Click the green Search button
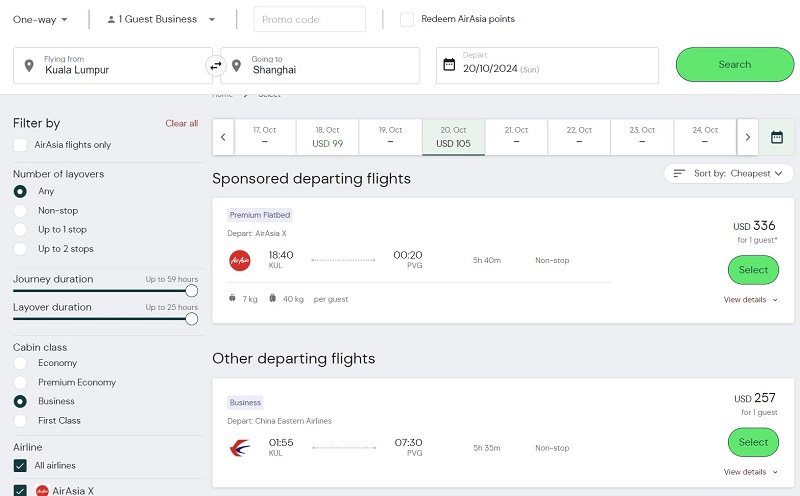Screen dimensions: 800x496 (x=735, y=64)
